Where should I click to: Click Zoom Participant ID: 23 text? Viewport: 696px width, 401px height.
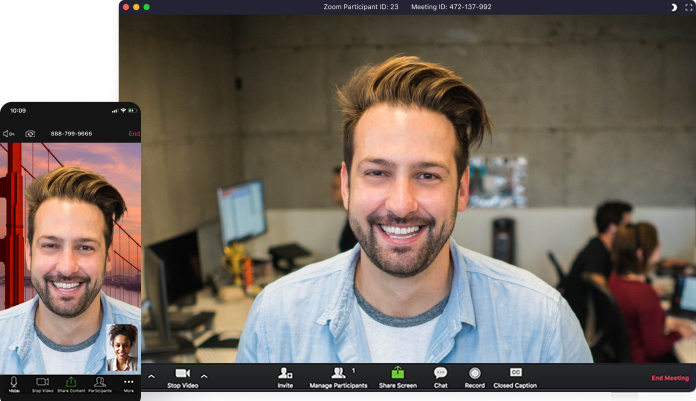pos(360,7)
